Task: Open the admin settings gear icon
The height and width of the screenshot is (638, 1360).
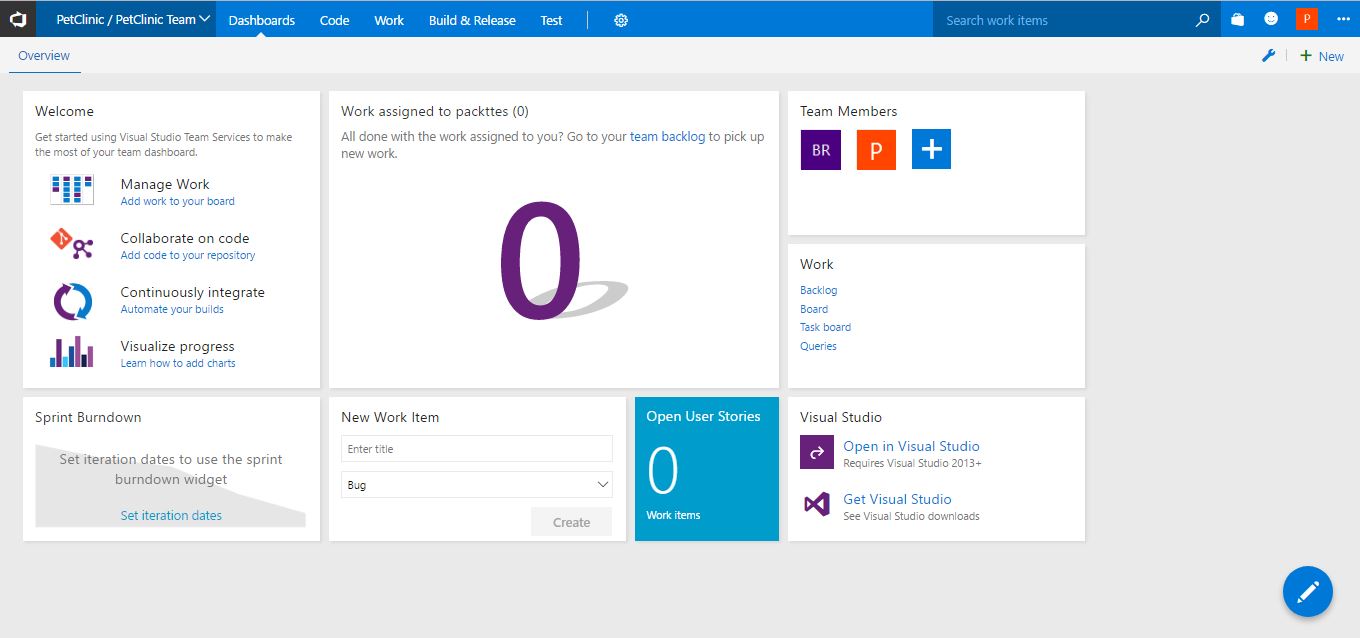Action: click(x=621, y=20)
